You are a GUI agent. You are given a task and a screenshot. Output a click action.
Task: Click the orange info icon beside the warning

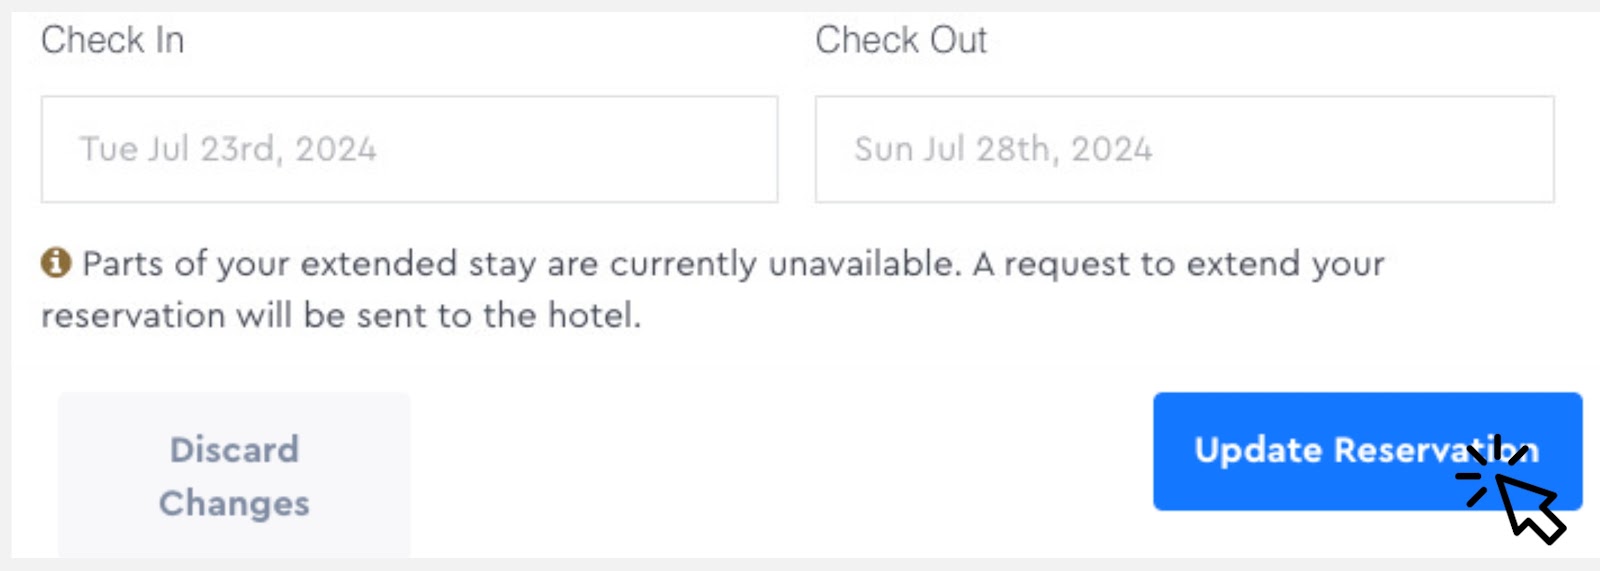pyautogui.click(x=56, y=263)
